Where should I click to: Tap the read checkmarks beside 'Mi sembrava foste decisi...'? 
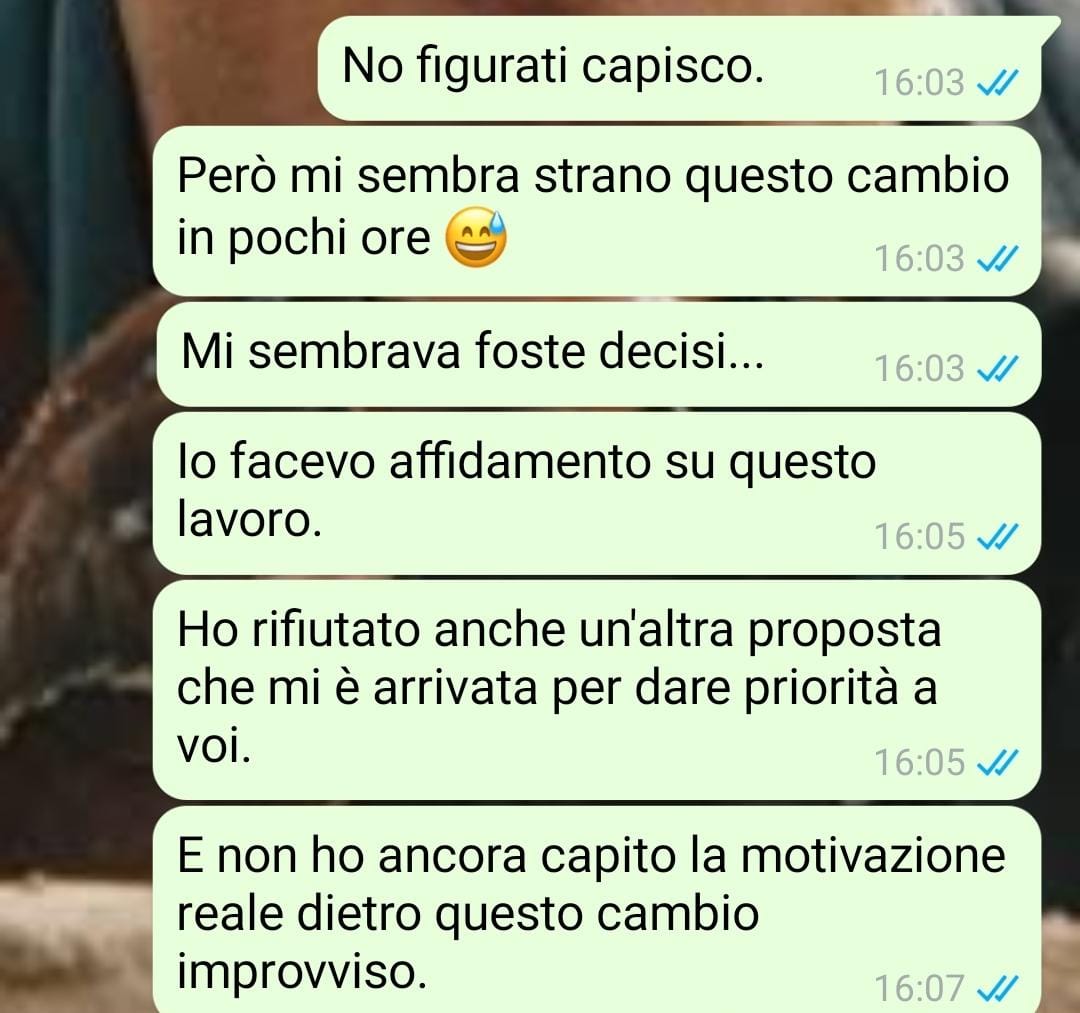click(x=998, y=369)
